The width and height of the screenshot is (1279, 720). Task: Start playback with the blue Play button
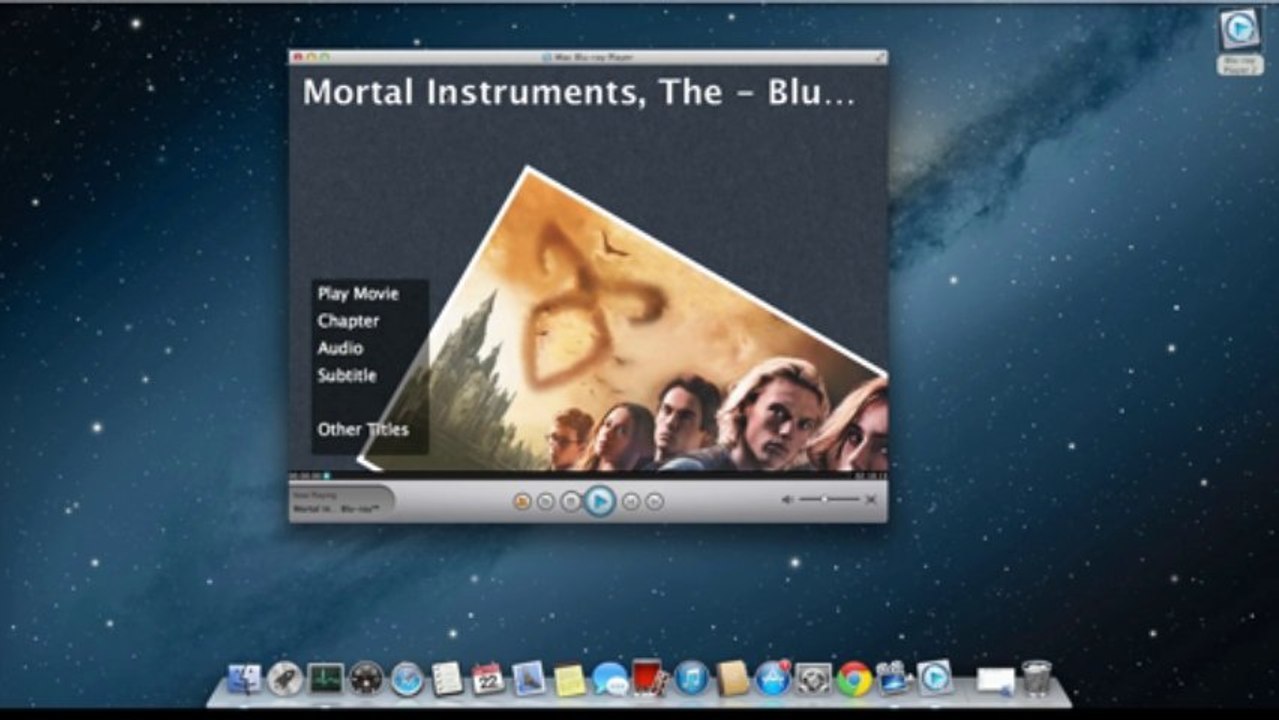pyautogui.click(x=599, y=500)
